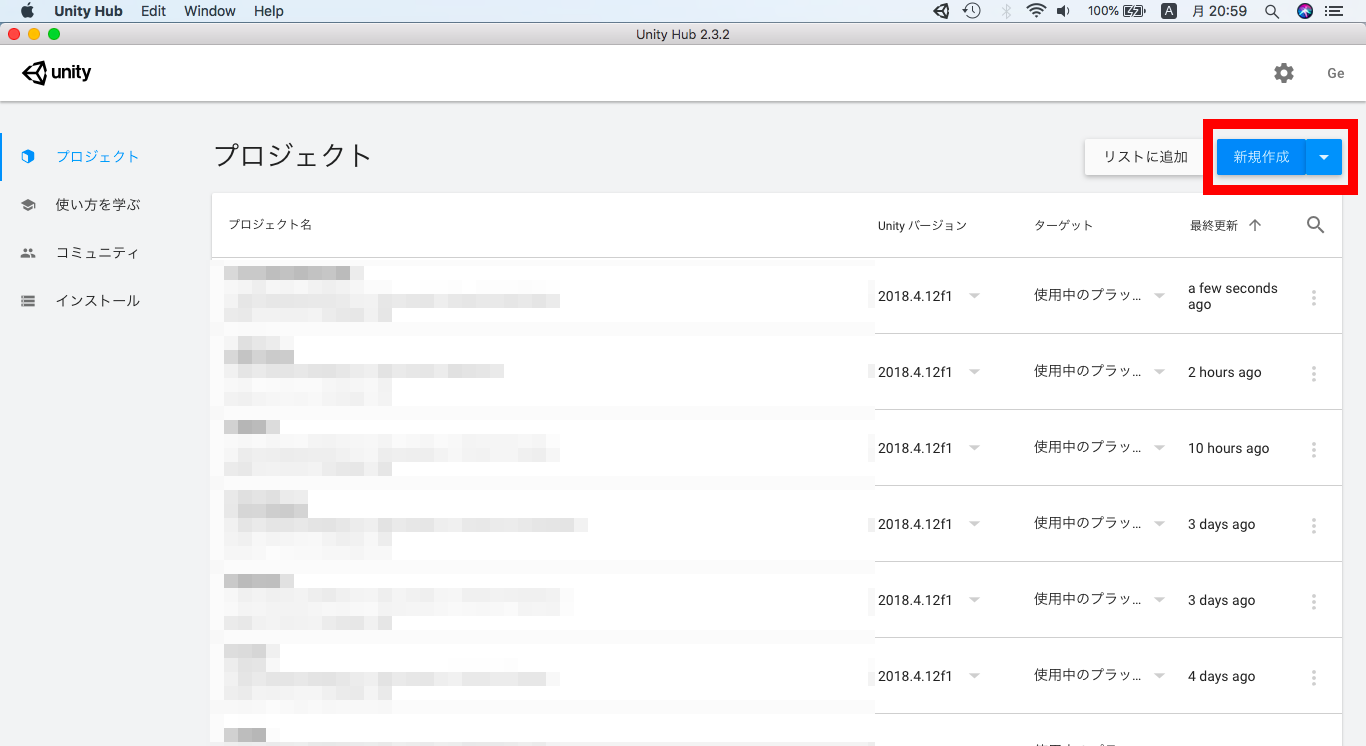The height and width of the screenshot is (746, 1366).
Task: Click the 月 20:59 clock
Action: coord(1220,11)
